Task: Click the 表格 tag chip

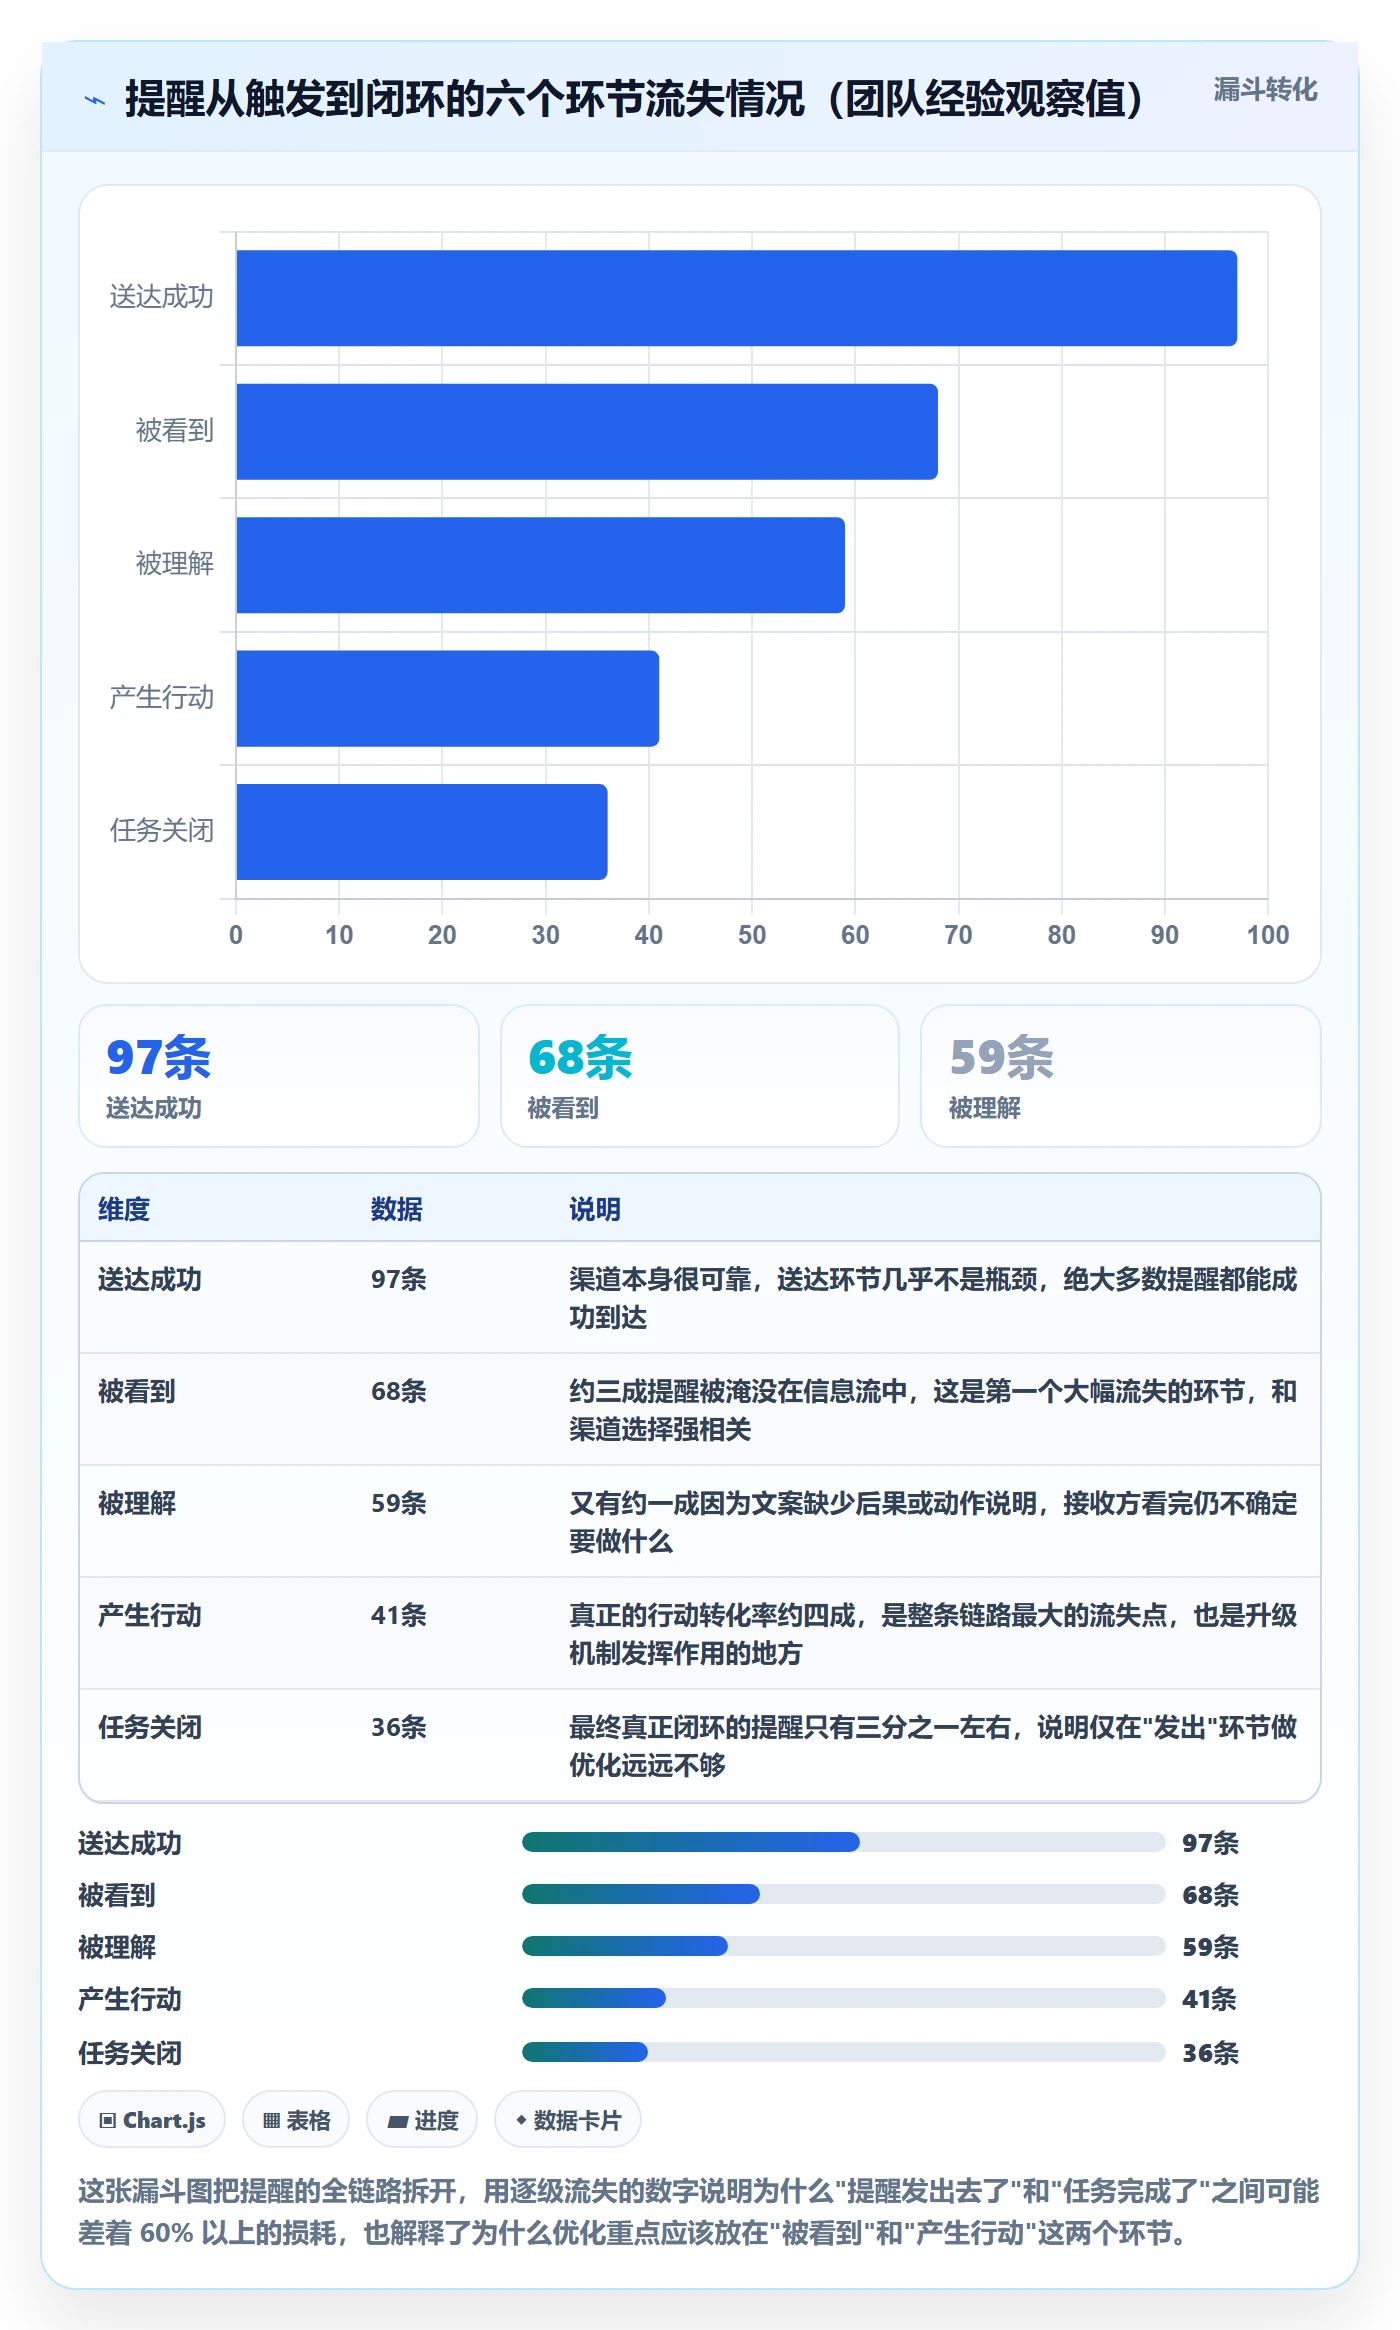Action: click(x=296, y=2120)
